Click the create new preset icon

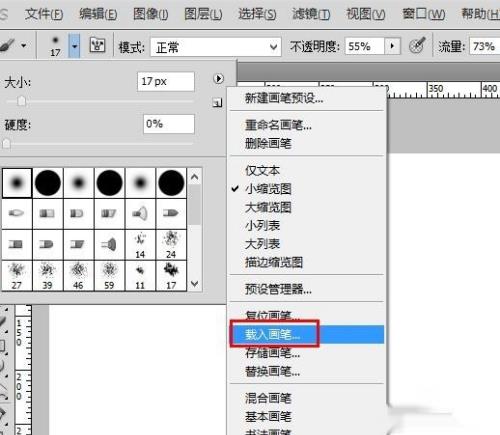pos(217,103)
